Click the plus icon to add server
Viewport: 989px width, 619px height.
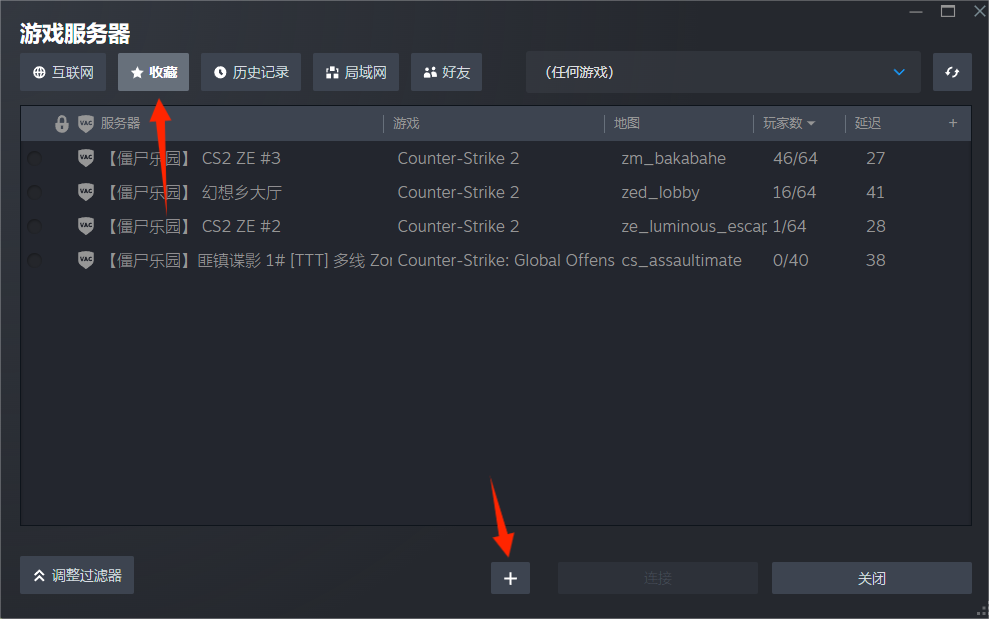point(510,578)
